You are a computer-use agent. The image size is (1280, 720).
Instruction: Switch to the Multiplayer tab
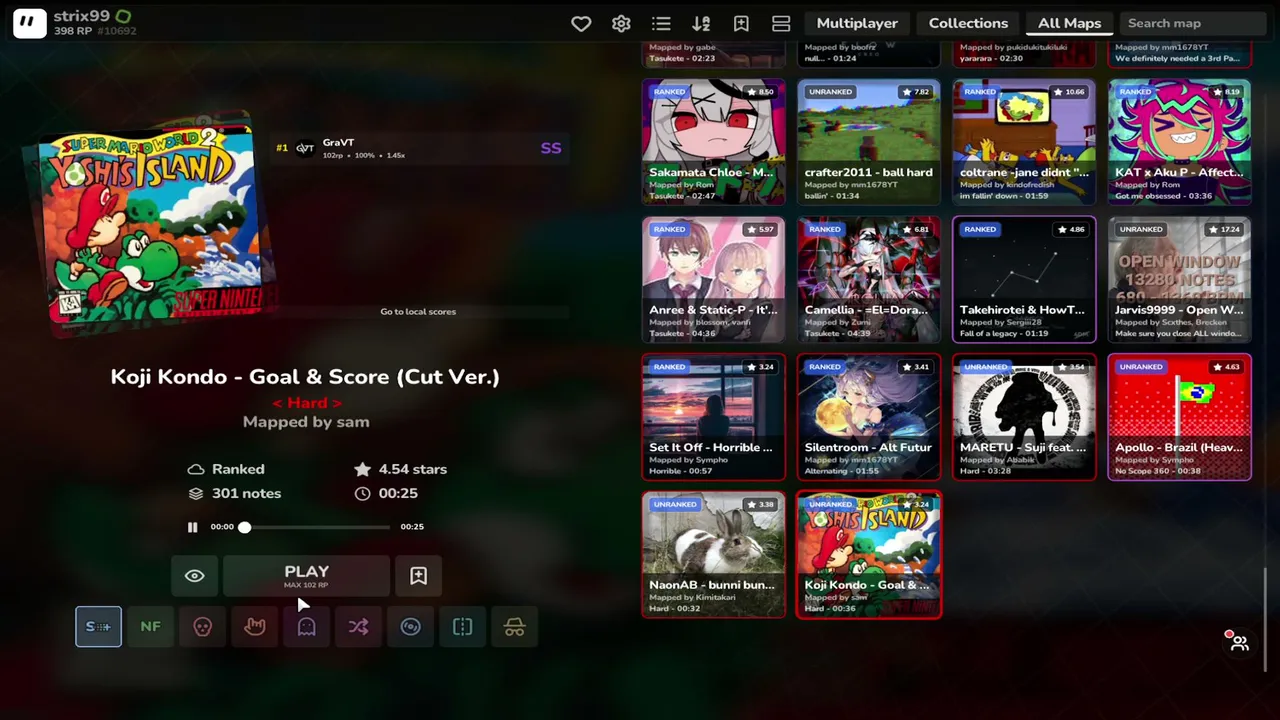tap(857, 23)
